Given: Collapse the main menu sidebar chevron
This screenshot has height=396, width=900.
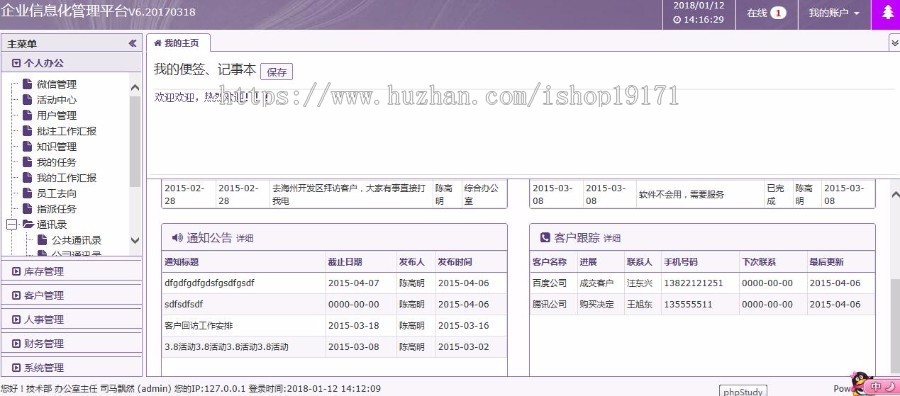Looking at the screenshot, I should click(132, 44).
